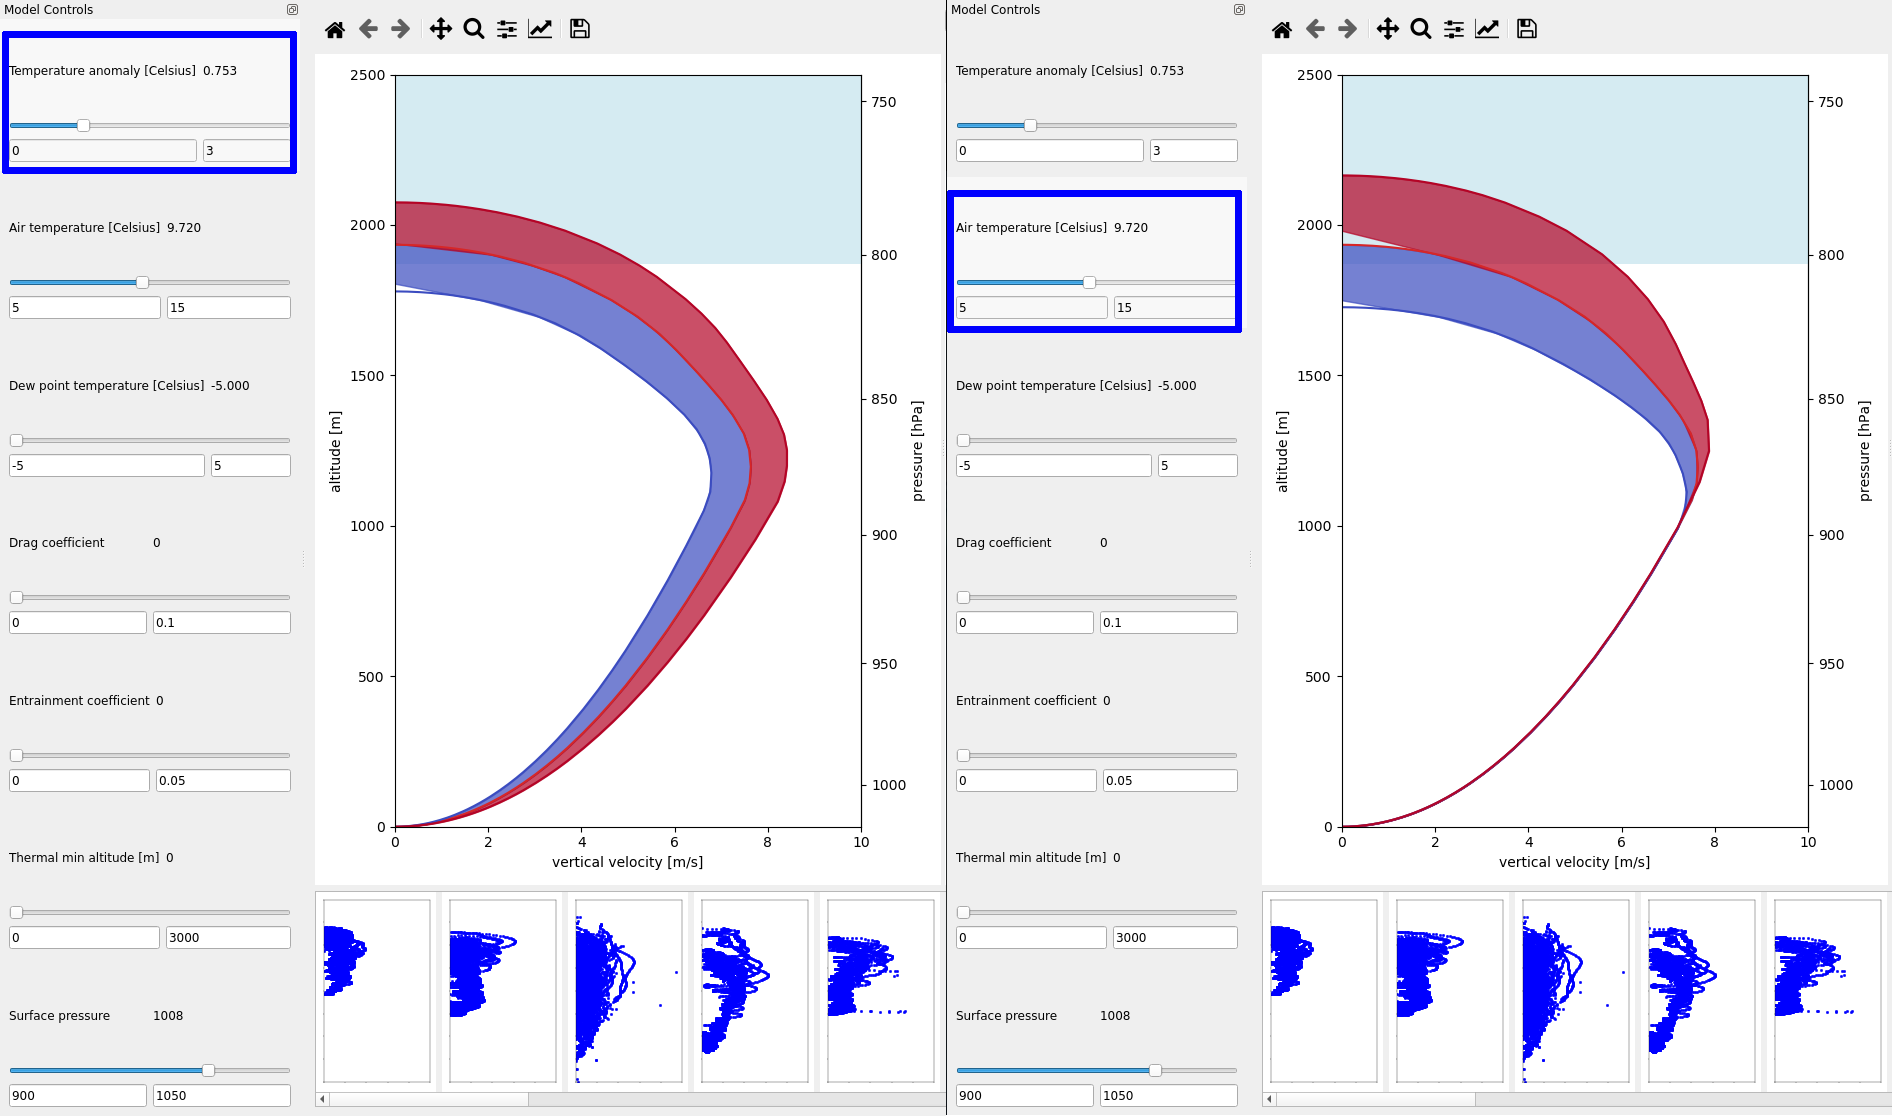Image resolution: width=1892 pixels, height=1116 pixels.
Task: Float the right Model Controls panel
Action: [1239, 10]
